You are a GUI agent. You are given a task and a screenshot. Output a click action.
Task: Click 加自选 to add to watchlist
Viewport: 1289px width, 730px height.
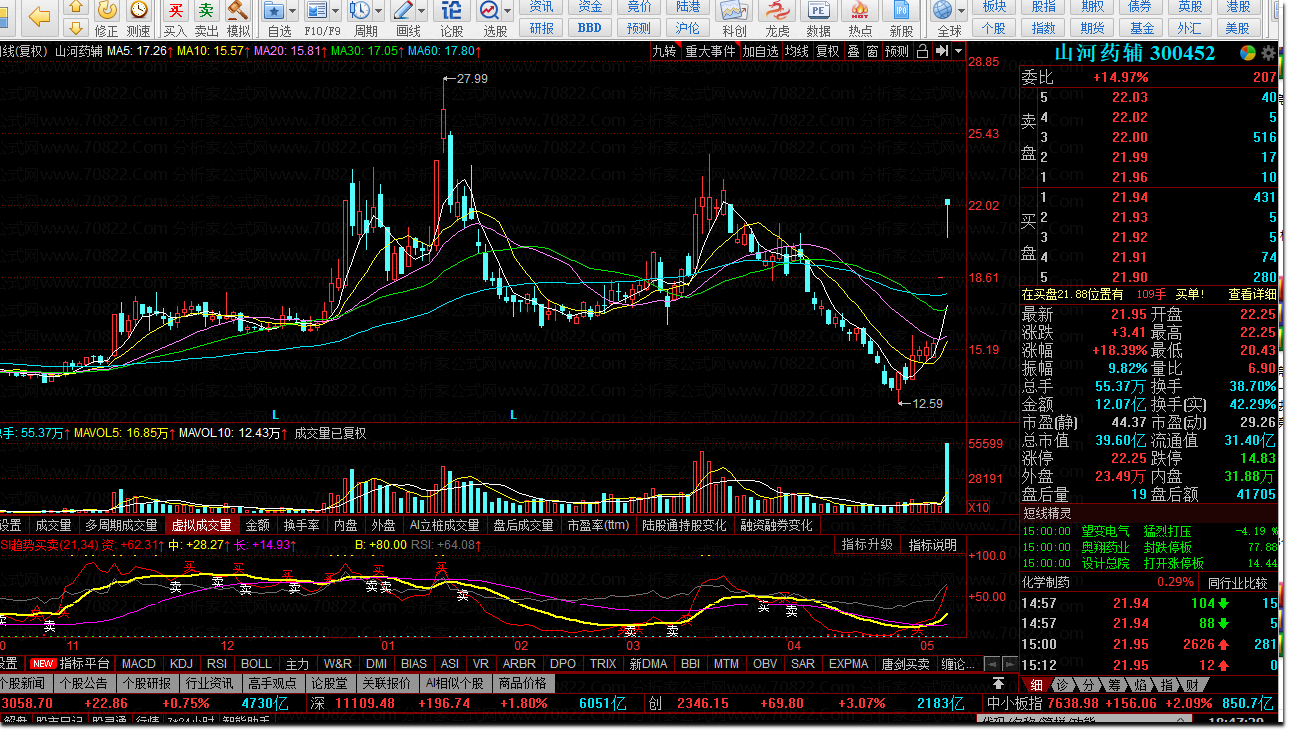coord(760,52)
